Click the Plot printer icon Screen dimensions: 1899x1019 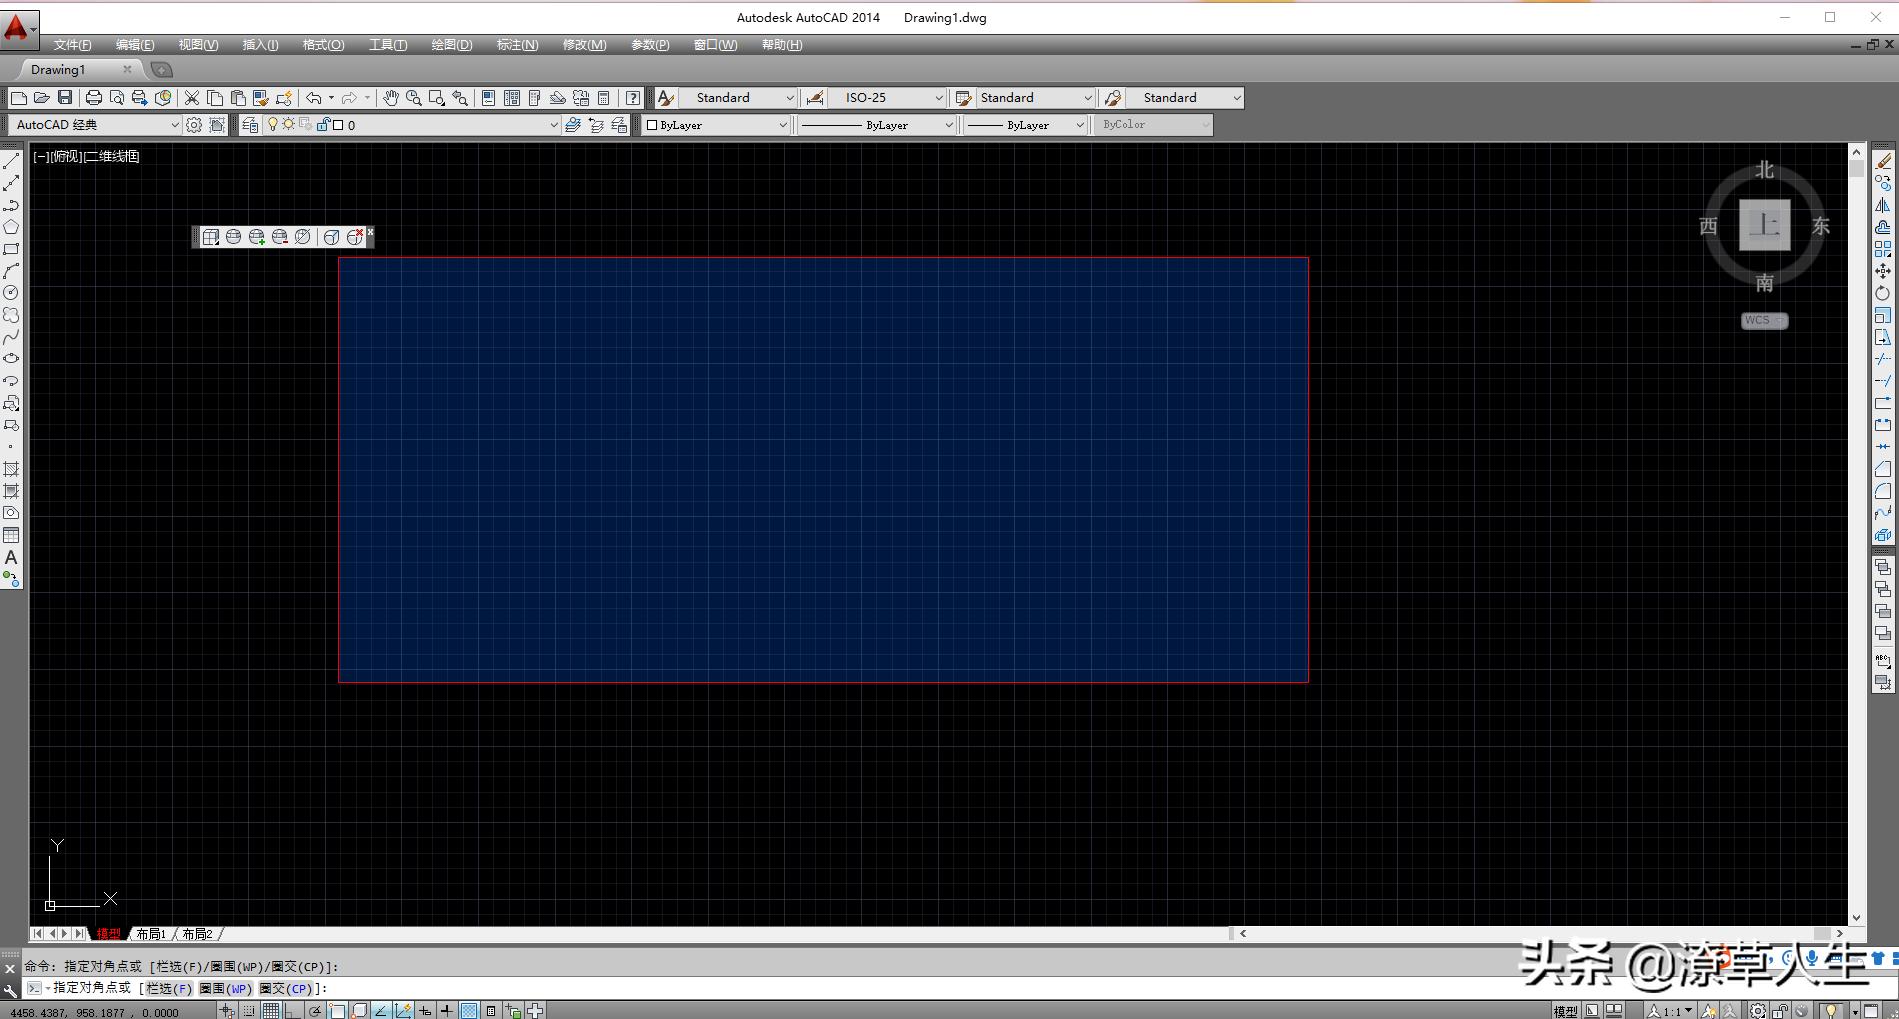93,98
